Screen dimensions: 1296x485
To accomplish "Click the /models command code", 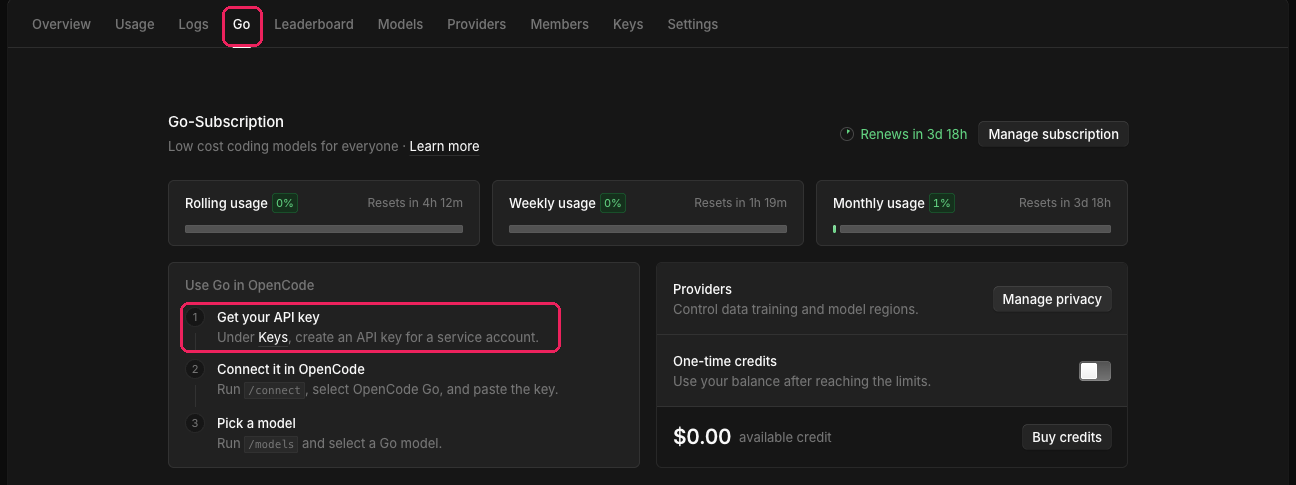I will pos(271,444).
